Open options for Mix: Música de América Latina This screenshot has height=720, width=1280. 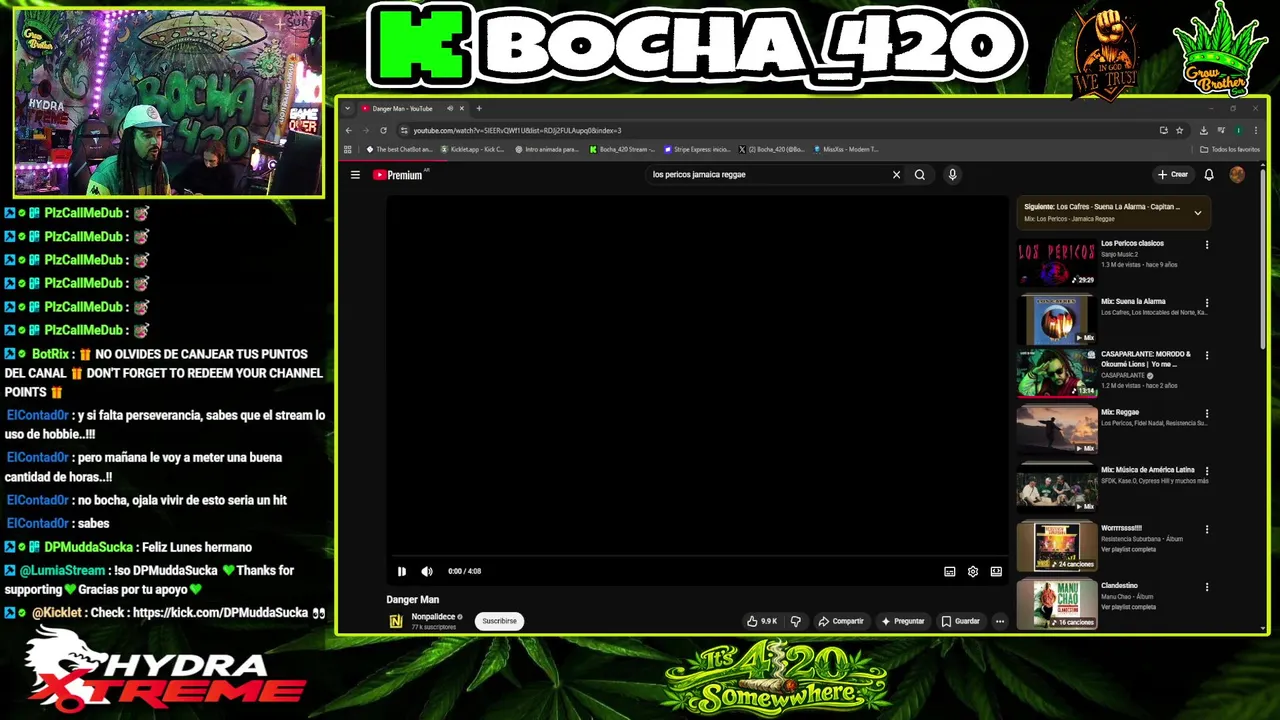(x=1207, y=471)
